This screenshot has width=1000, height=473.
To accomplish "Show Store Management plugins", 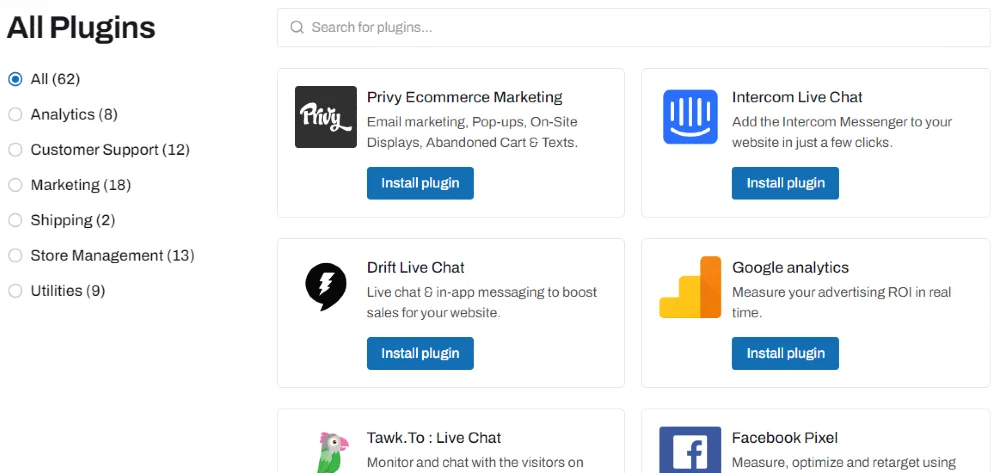I will point(15,256).
